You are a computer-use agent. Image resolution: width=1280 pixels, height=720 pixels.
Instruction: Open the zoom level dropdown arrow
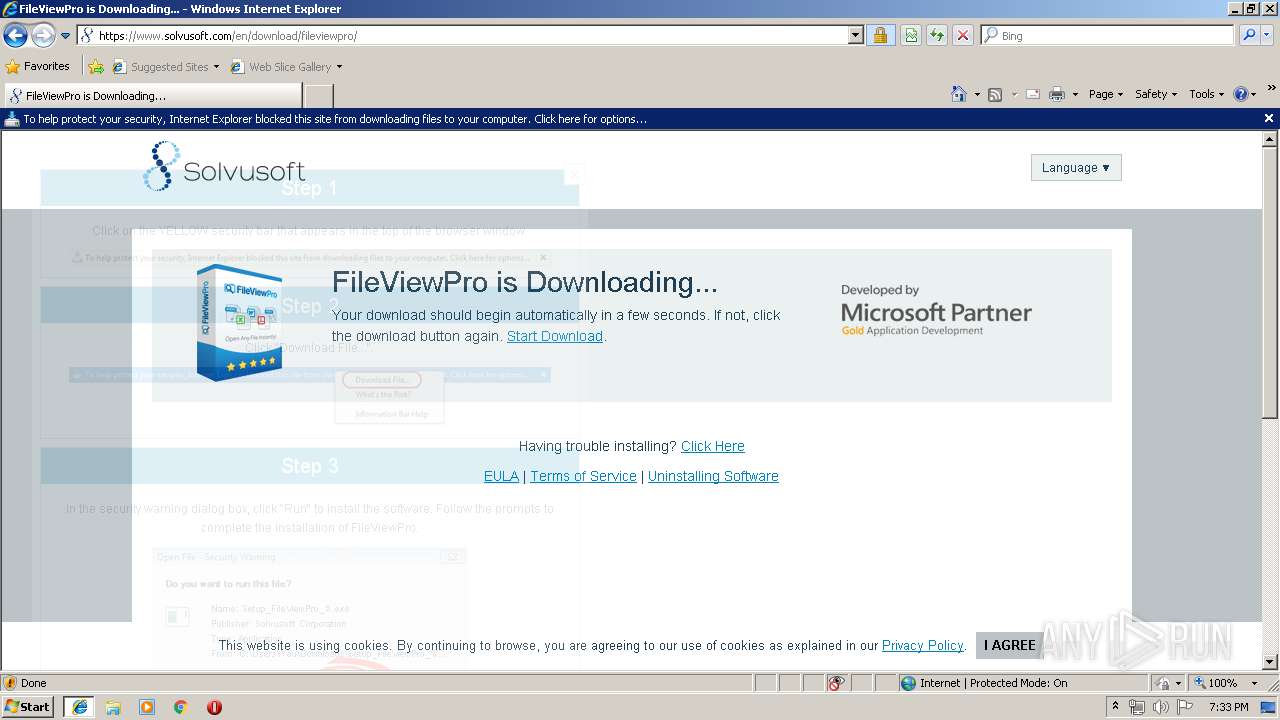click(1254, 683)
